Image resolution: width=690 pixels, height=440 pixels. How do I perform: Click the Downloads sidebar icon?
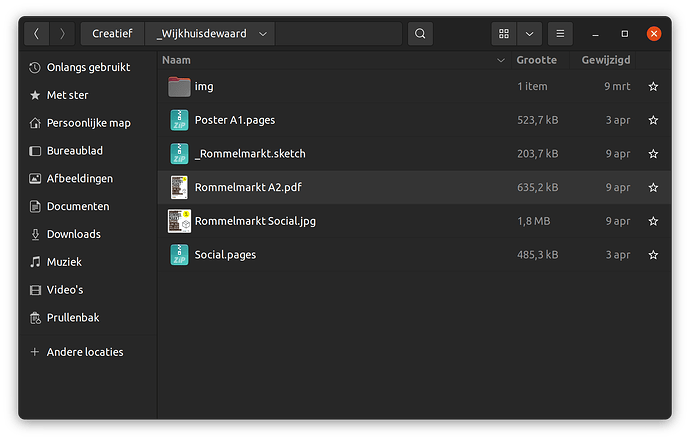(x=35, y=234)
